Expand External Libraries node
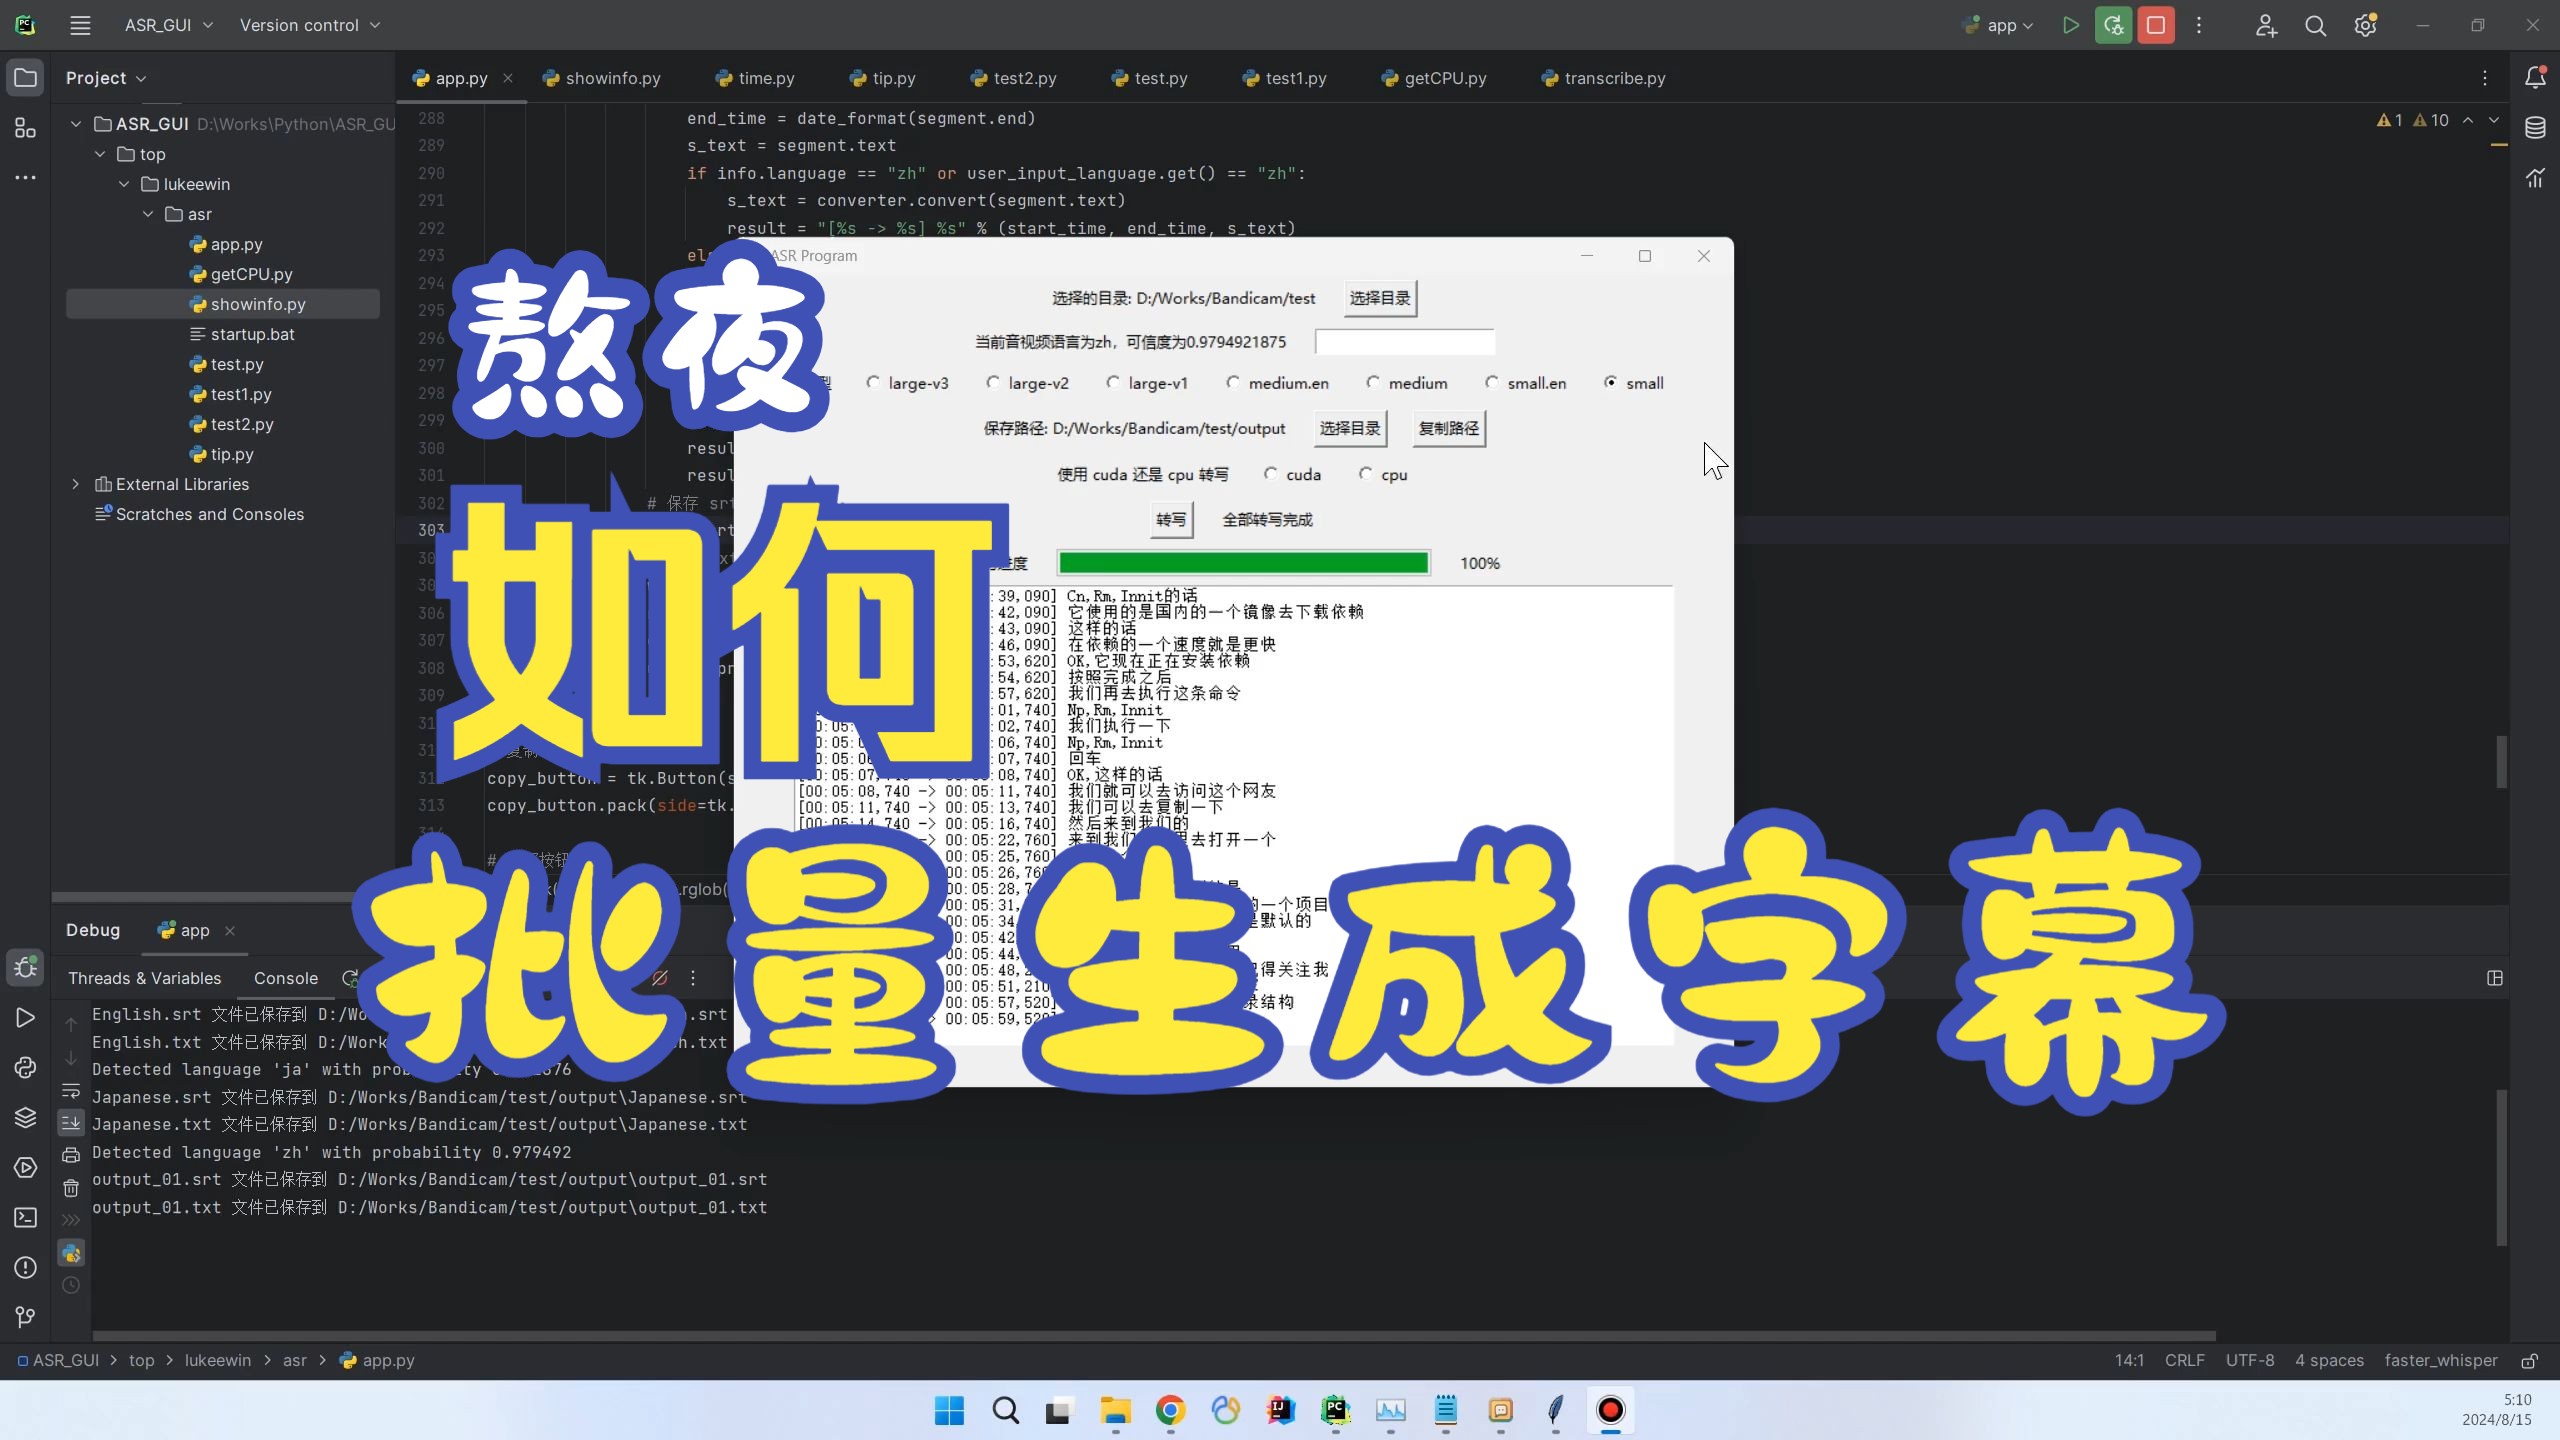 tap(75, 484)
